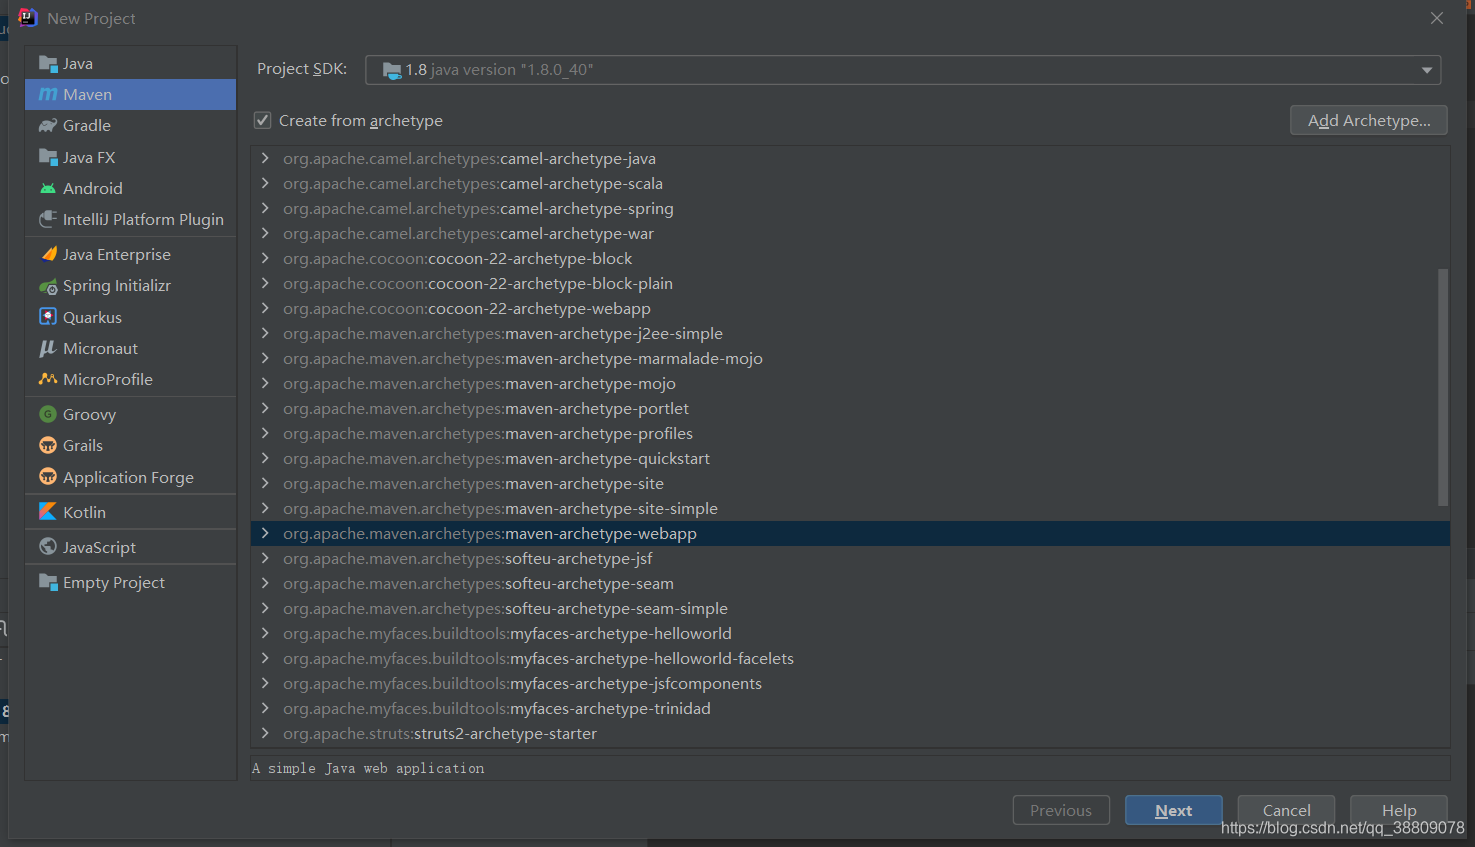Viewport: 1475px width, 847px height.
Task: Click the Spring Initializr icon
Action: [47, 286]
